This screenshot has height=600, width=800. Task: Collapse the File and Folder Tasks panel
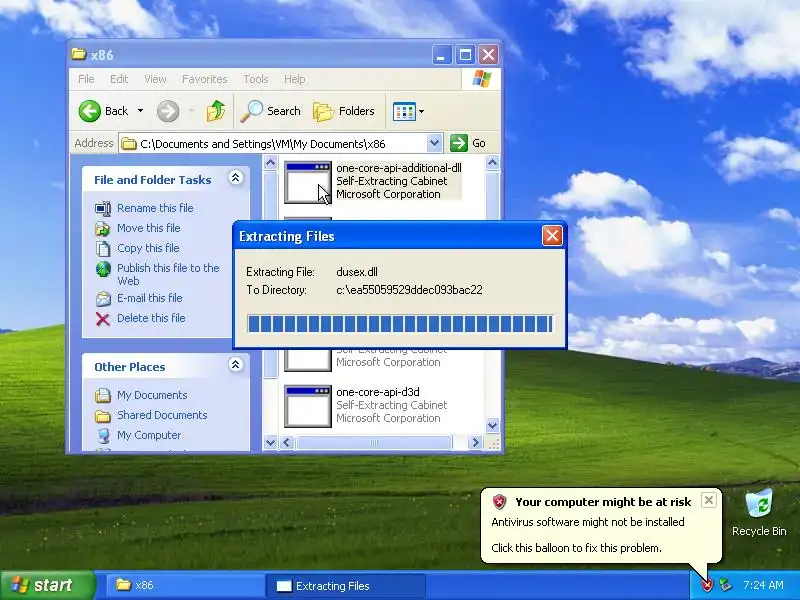235,178
